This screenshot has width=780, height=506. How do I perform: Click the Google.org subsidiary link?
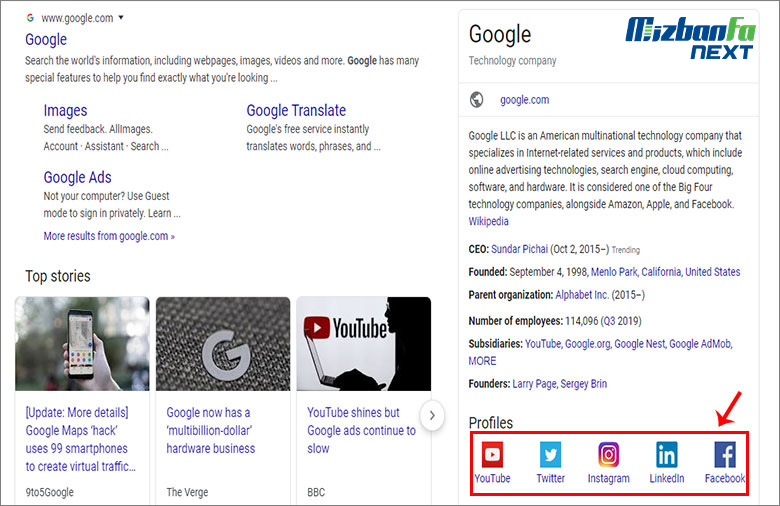coord(587,344)
